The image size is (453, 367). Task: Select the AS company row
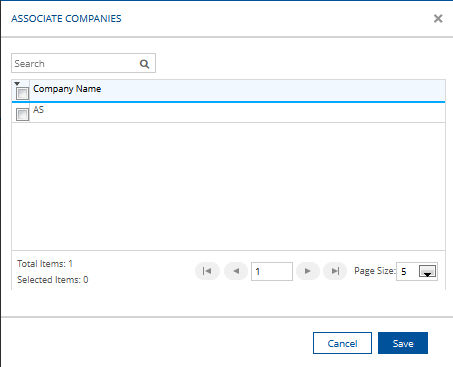pyautogui.click(x=228, y=113)
